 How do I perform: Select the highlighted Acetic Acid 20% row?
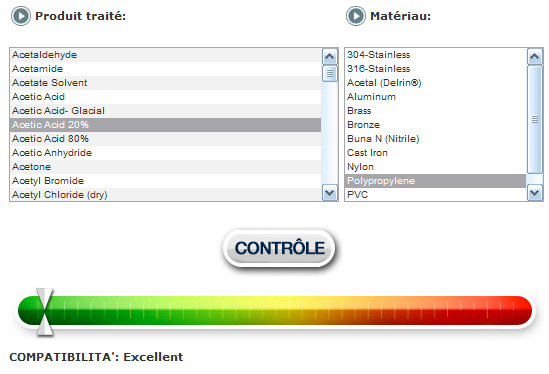click(166, 125)
